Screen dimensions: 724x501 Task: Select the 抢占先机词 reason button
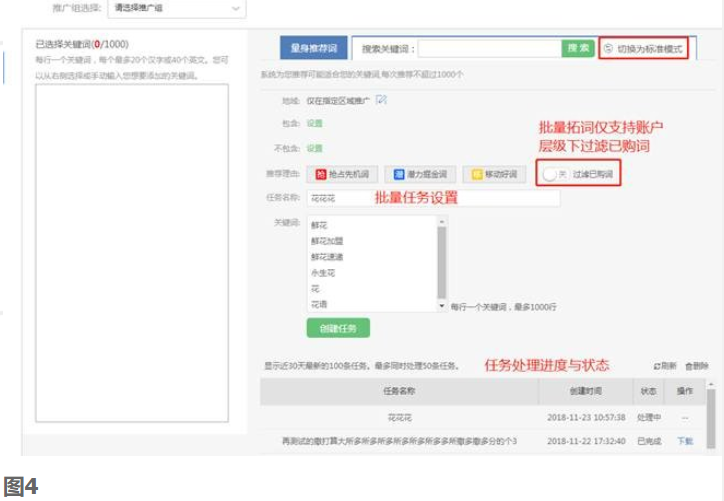[x=342, y=174]
